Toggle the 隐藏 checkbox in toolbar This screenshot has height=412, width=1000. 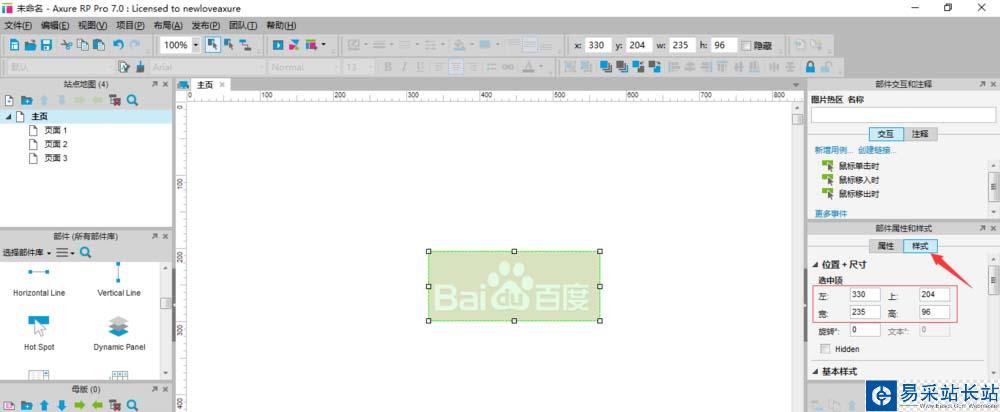pyautogui.click(x=747, y=46)
